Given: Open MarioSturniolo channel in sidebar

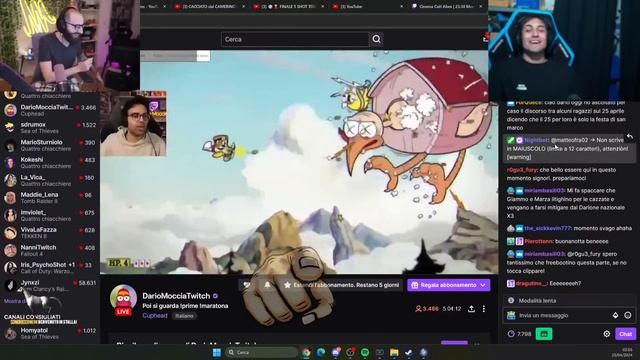Looking at the screenshot, I should [x=50, y=145].
